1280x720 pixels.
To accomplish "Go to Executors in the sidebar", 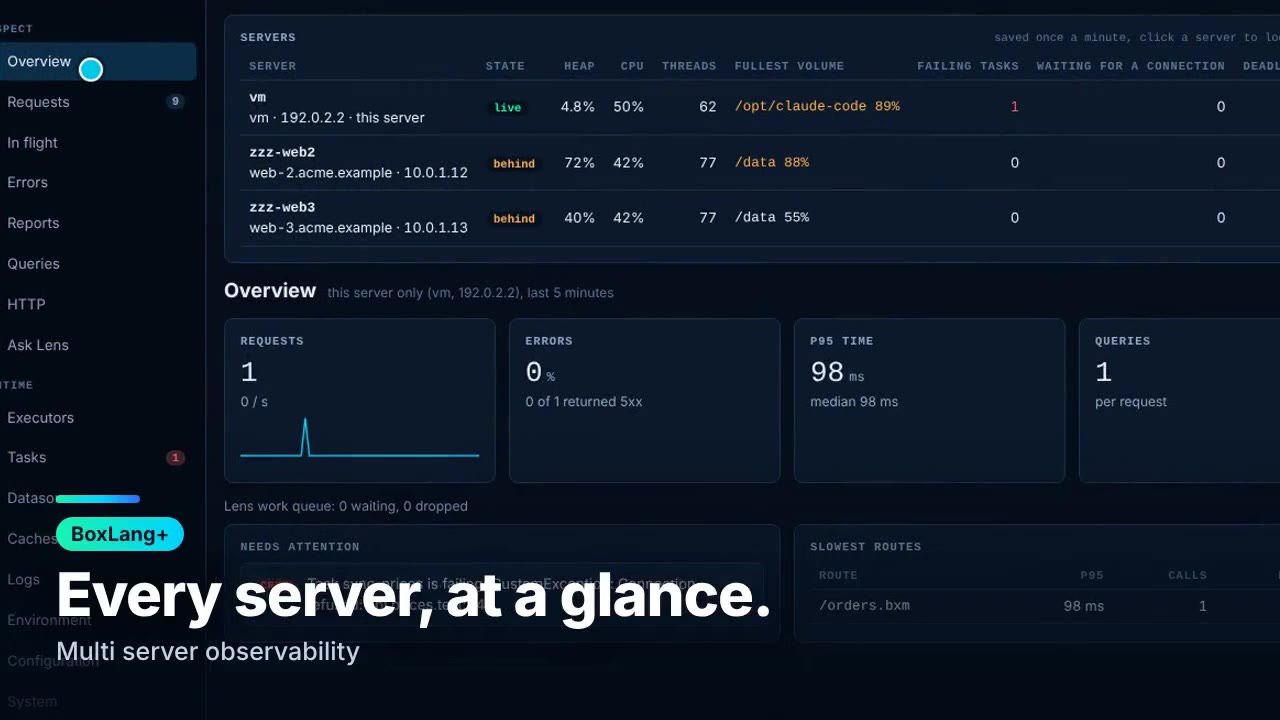I will 40,417.
